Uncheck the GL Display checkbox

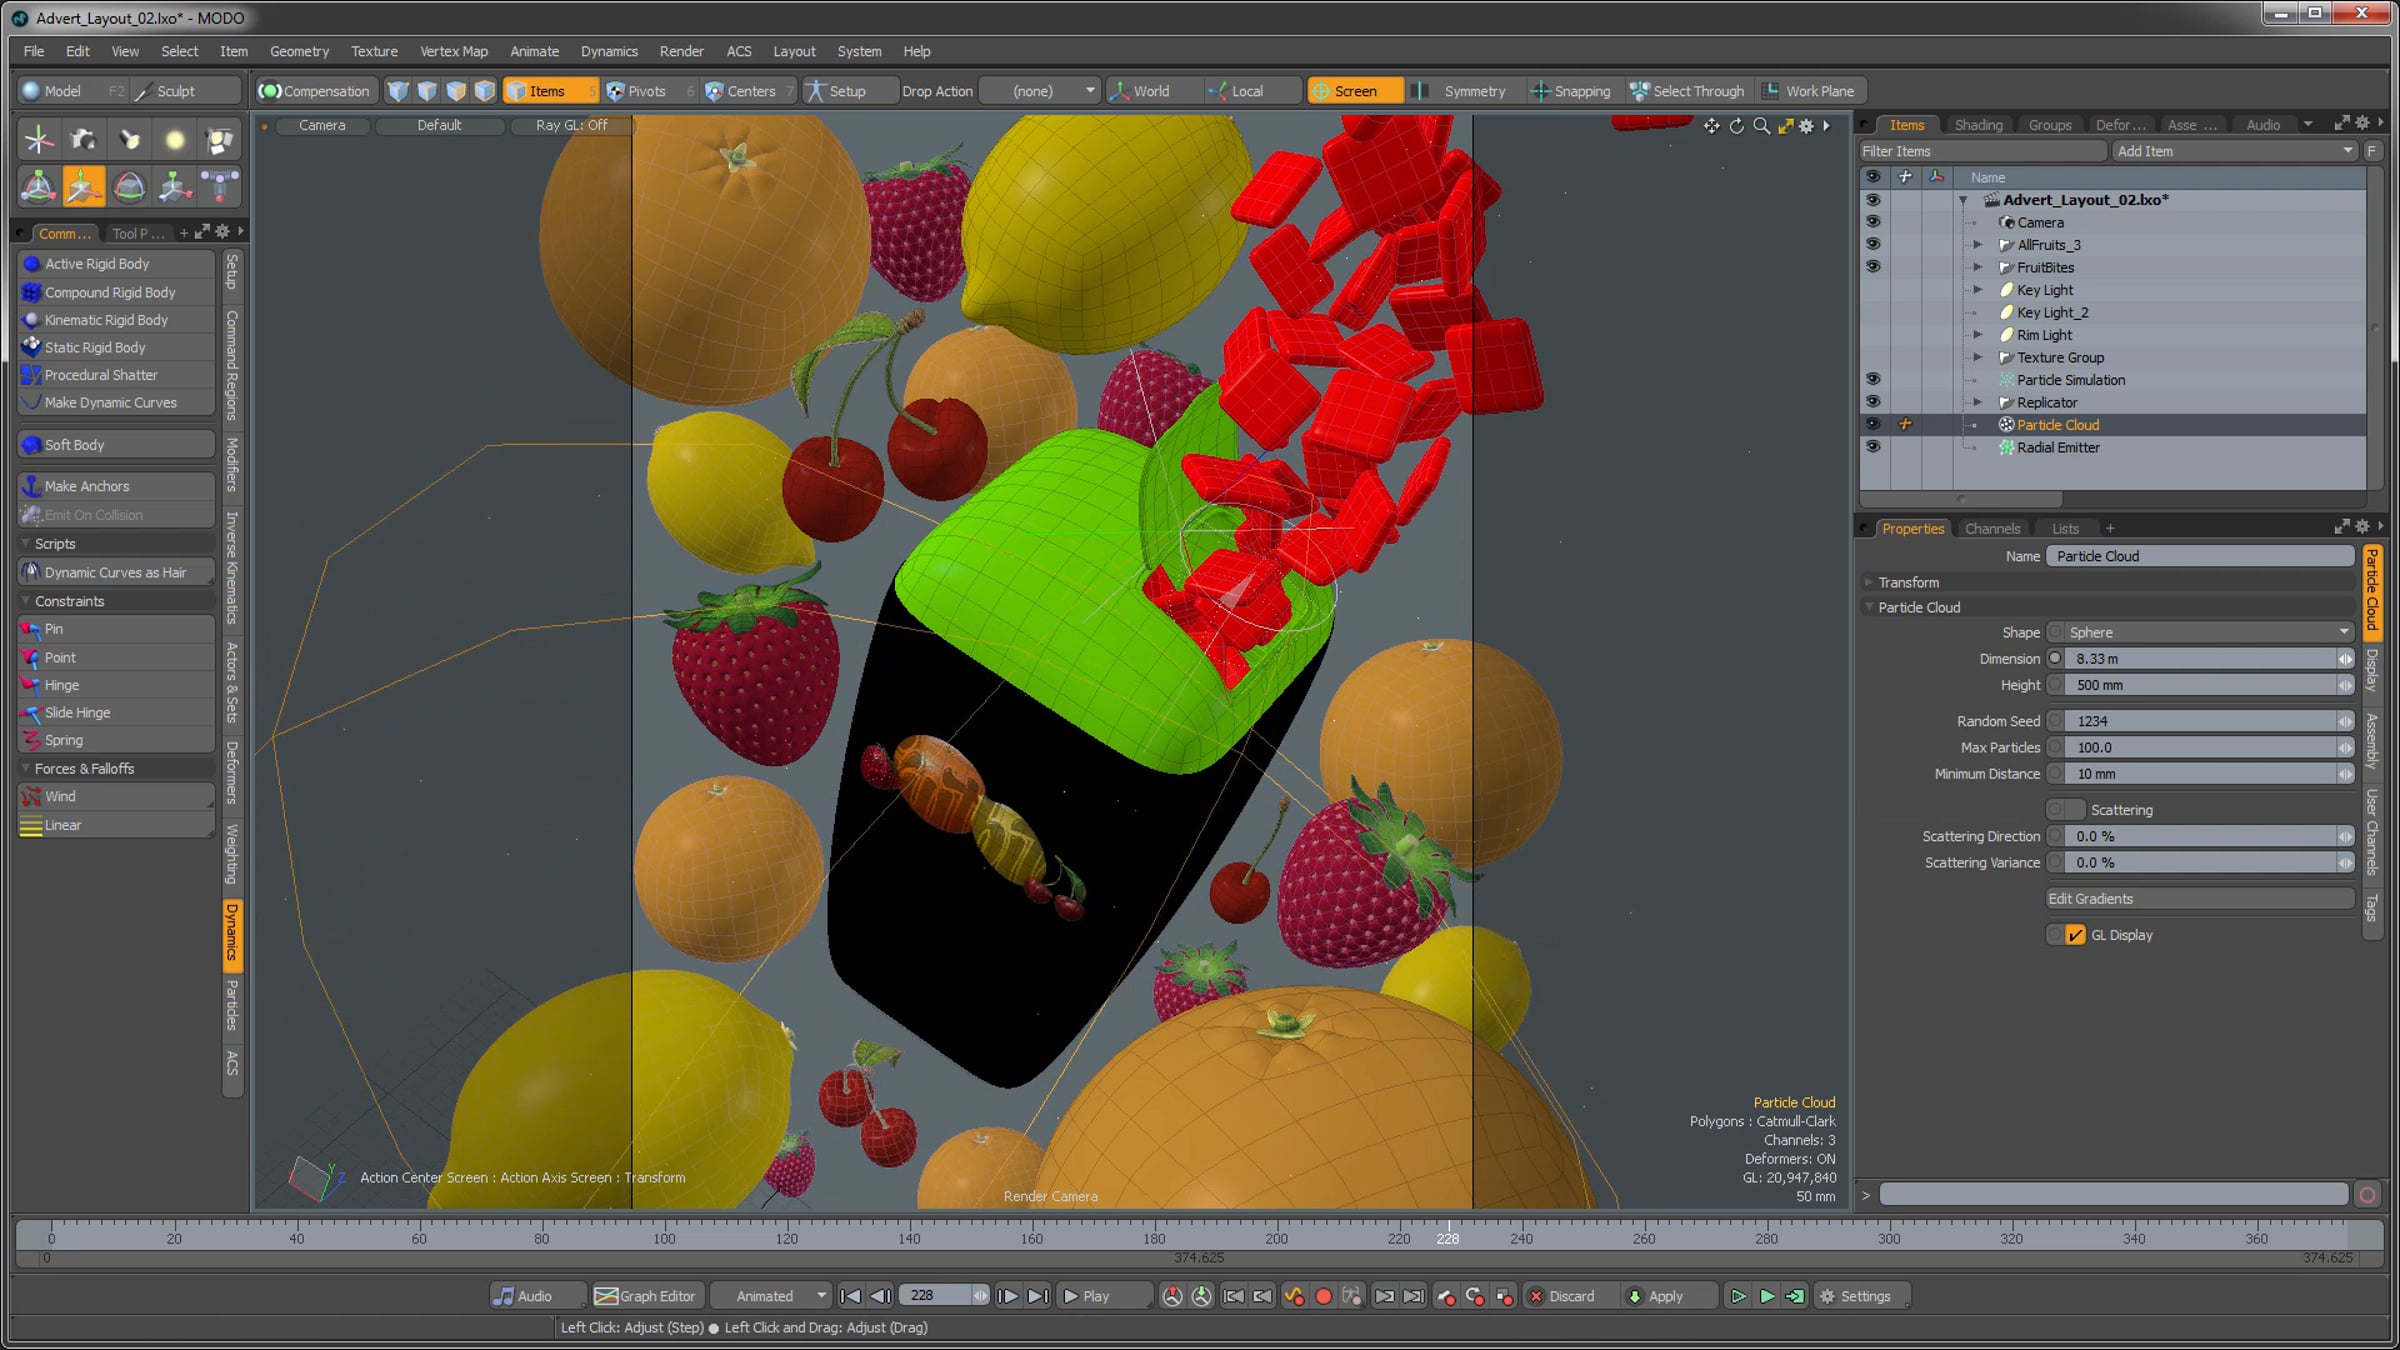point(2075,935)
